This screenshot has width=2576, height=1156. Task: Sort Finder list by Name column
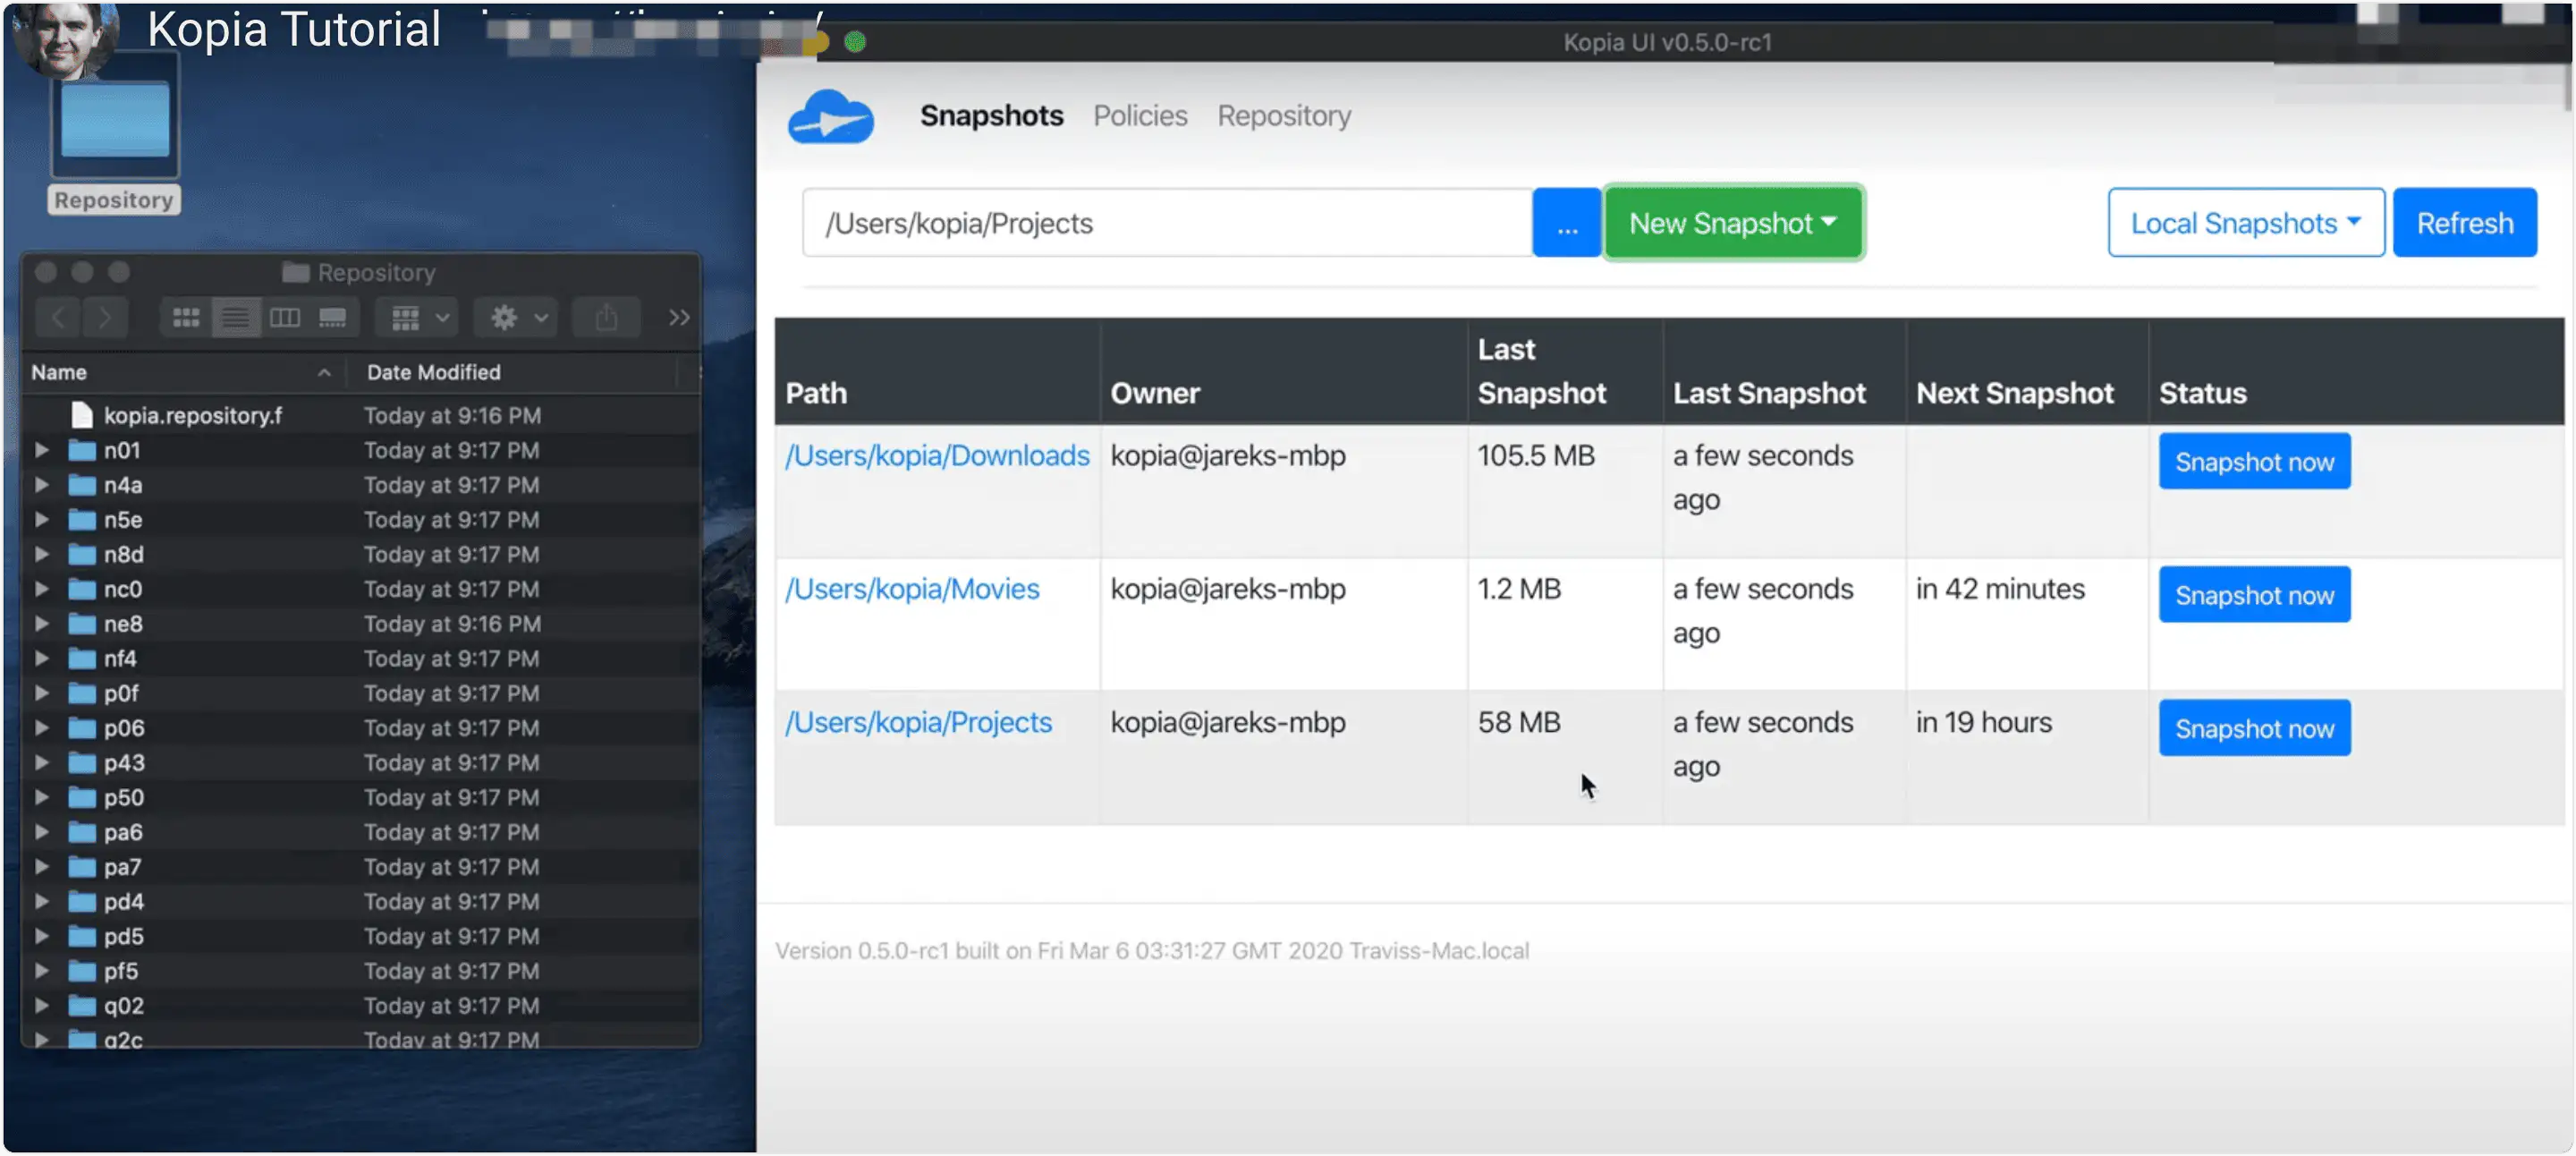click(183, 372)
